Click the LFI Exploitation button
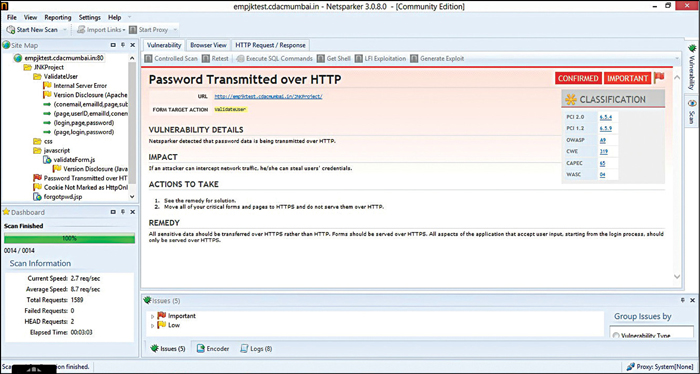This screenshot has width=700, height=374. pos(380,58)
